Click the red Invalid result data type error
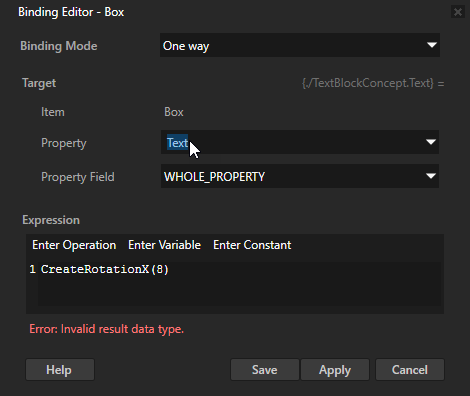Viewport: 470px width, 396px height. (x=107, y=329)
